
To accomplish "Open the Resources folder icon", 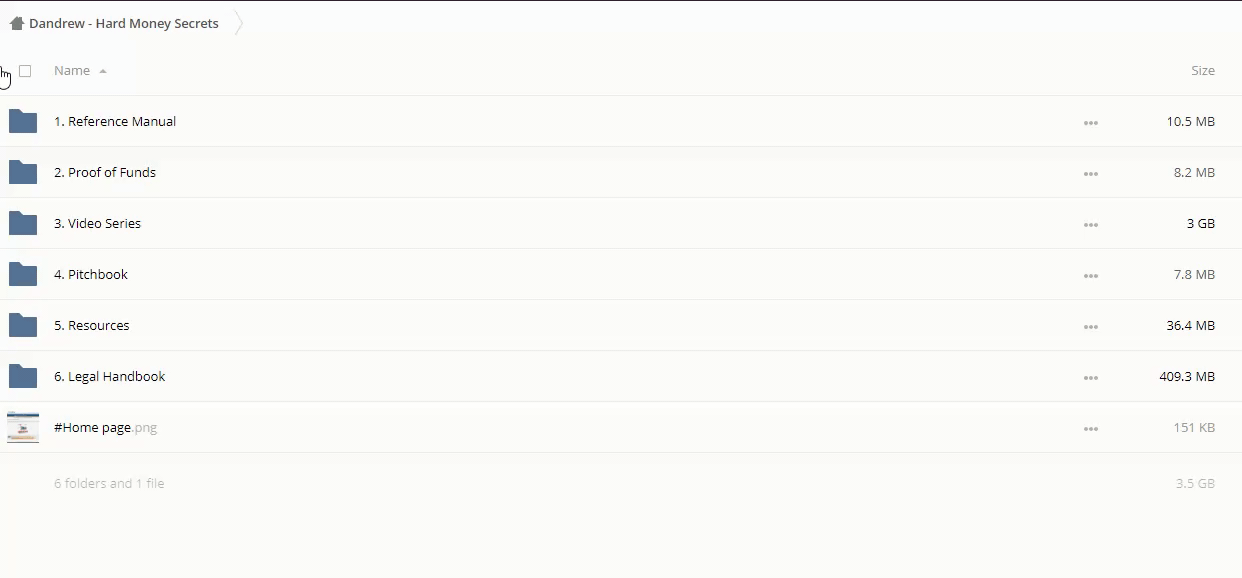I will click(x=23, y=326).
